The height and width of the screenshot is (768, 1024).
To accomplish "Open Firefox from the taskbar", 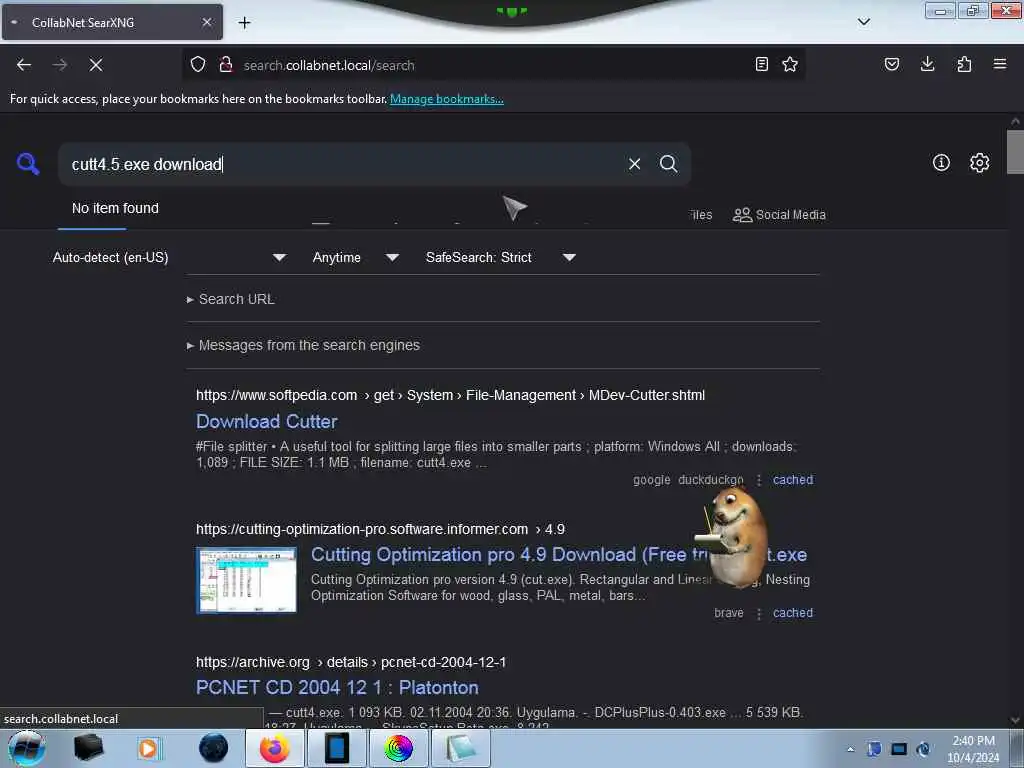I will (275, 748).
